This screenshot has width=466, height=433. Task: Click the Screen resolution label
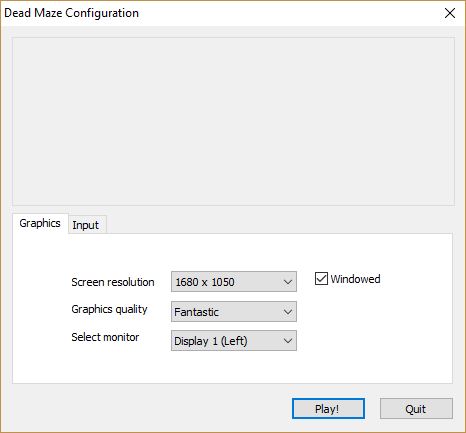113,282
